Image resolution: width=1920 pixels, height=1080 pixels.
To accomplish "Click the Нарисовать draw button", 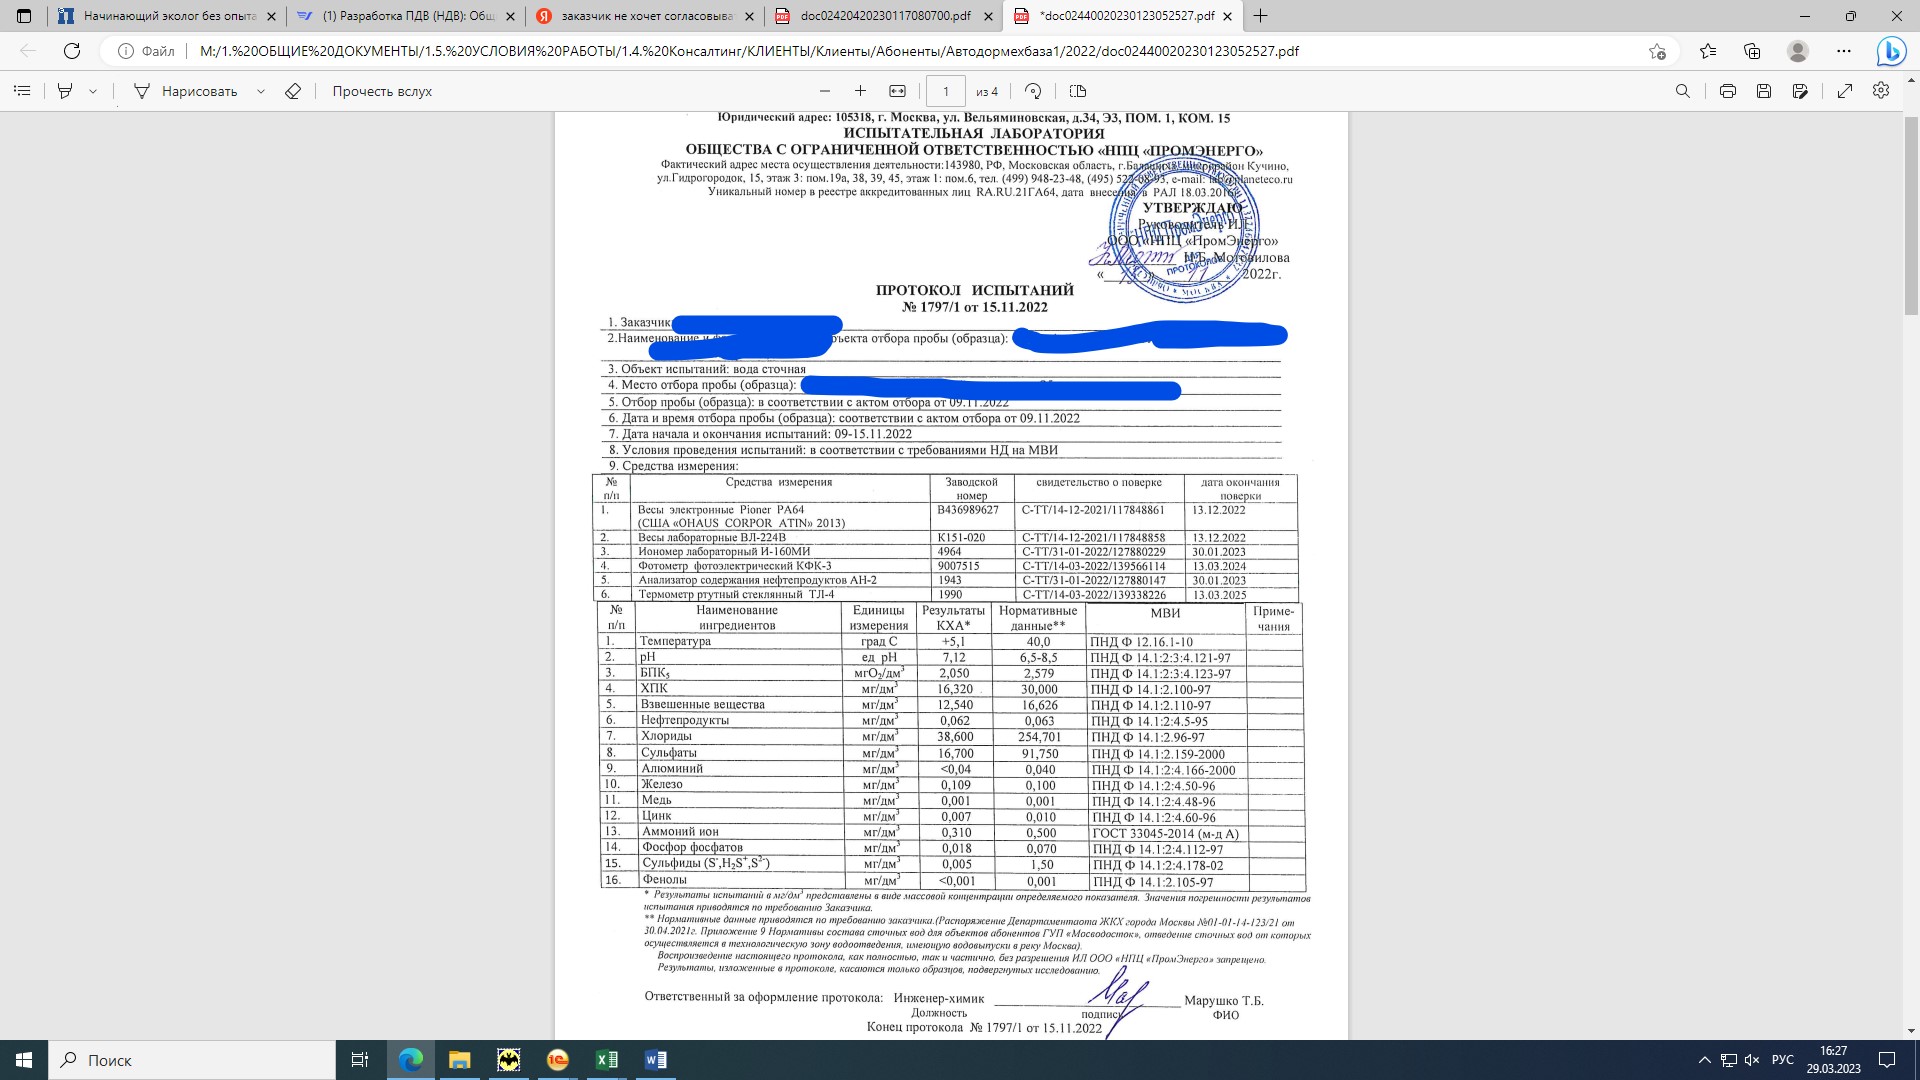I will pyautogui.click(x=186, y=91).
